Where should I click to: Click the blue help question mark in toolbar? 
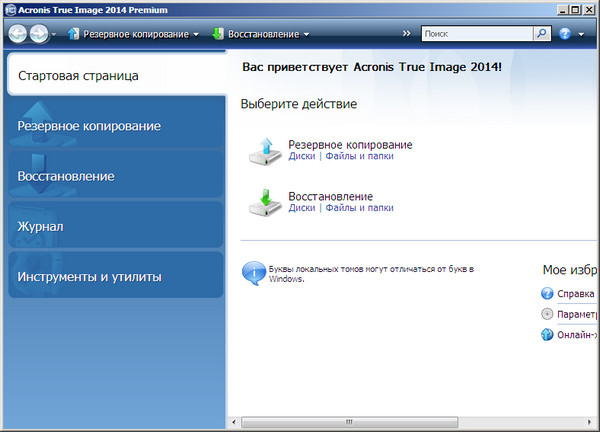(565, 33)
